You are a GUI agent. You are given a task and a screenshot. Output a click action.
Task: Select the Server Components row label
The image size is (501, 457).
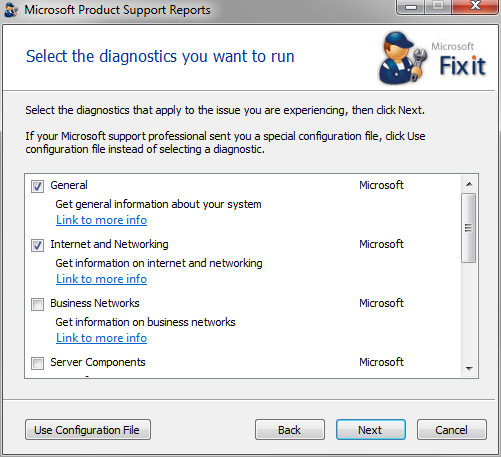point(98,362)
